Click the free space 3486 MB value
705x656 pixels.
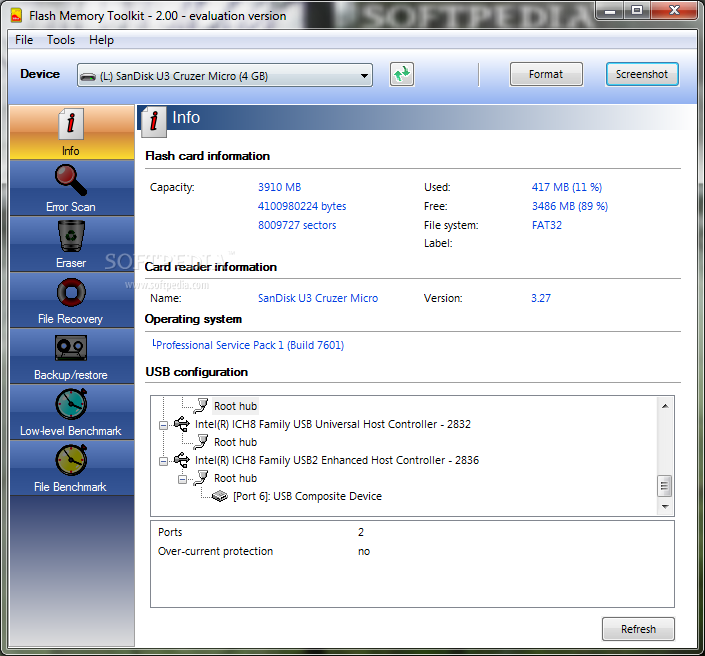click(x=570, y=206)
